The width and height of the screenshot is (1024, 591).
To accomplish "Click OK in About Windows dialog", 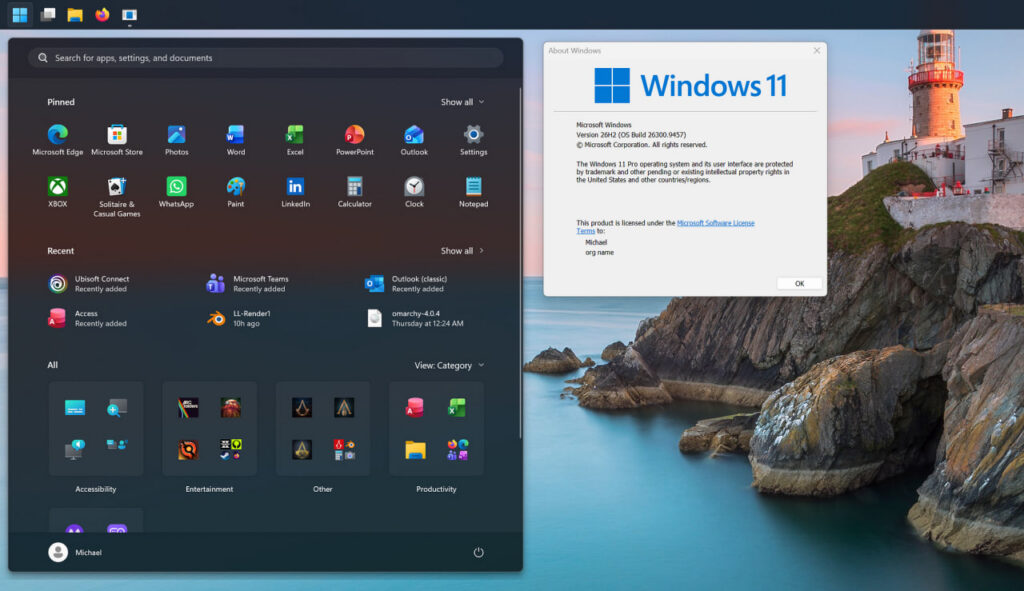I will click(x=799, y=283).
